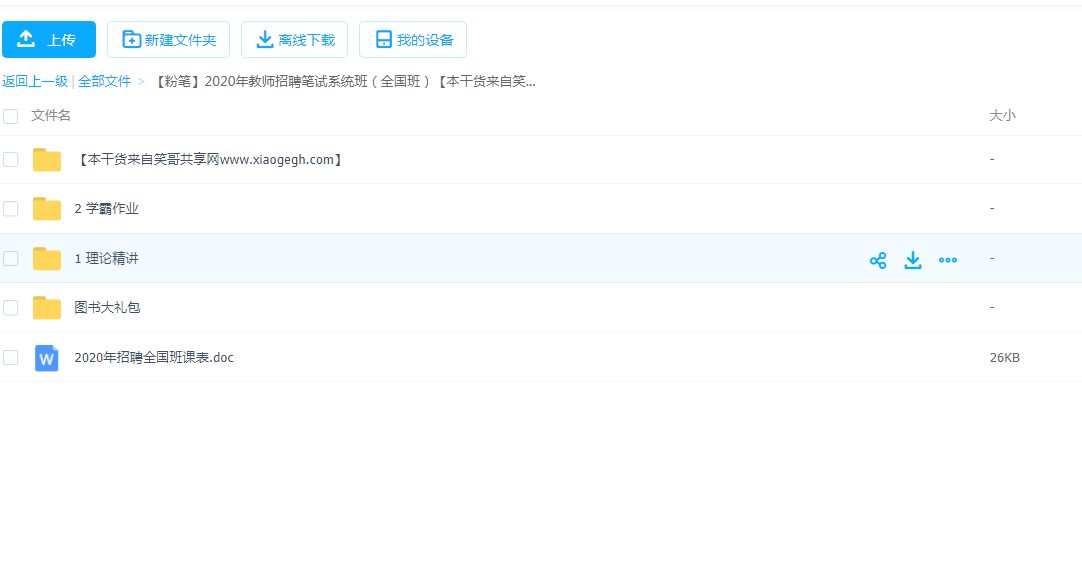Sort by 大小 column header
1082x578 pixels.
pyautogui.click(x=1002, y=115)
